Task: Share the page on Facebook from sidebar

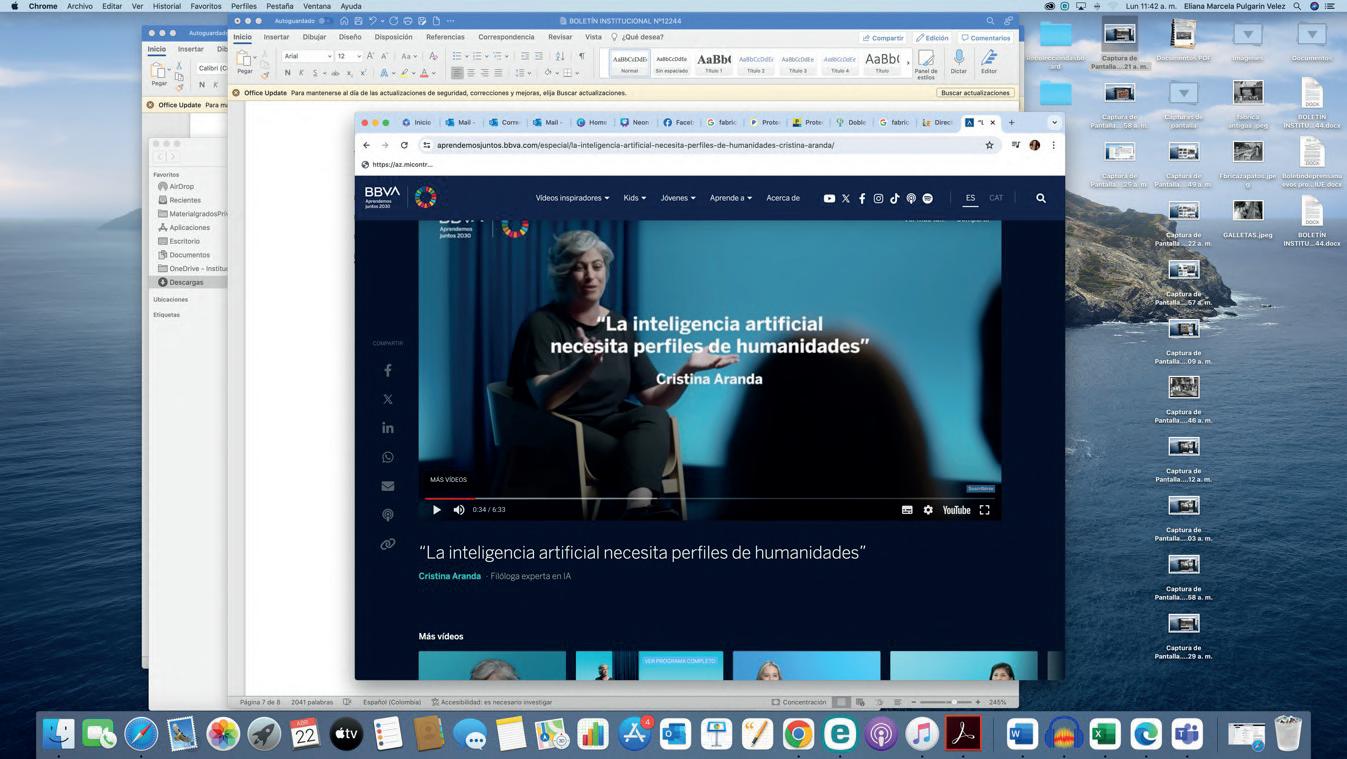Action: click(388, 370)
